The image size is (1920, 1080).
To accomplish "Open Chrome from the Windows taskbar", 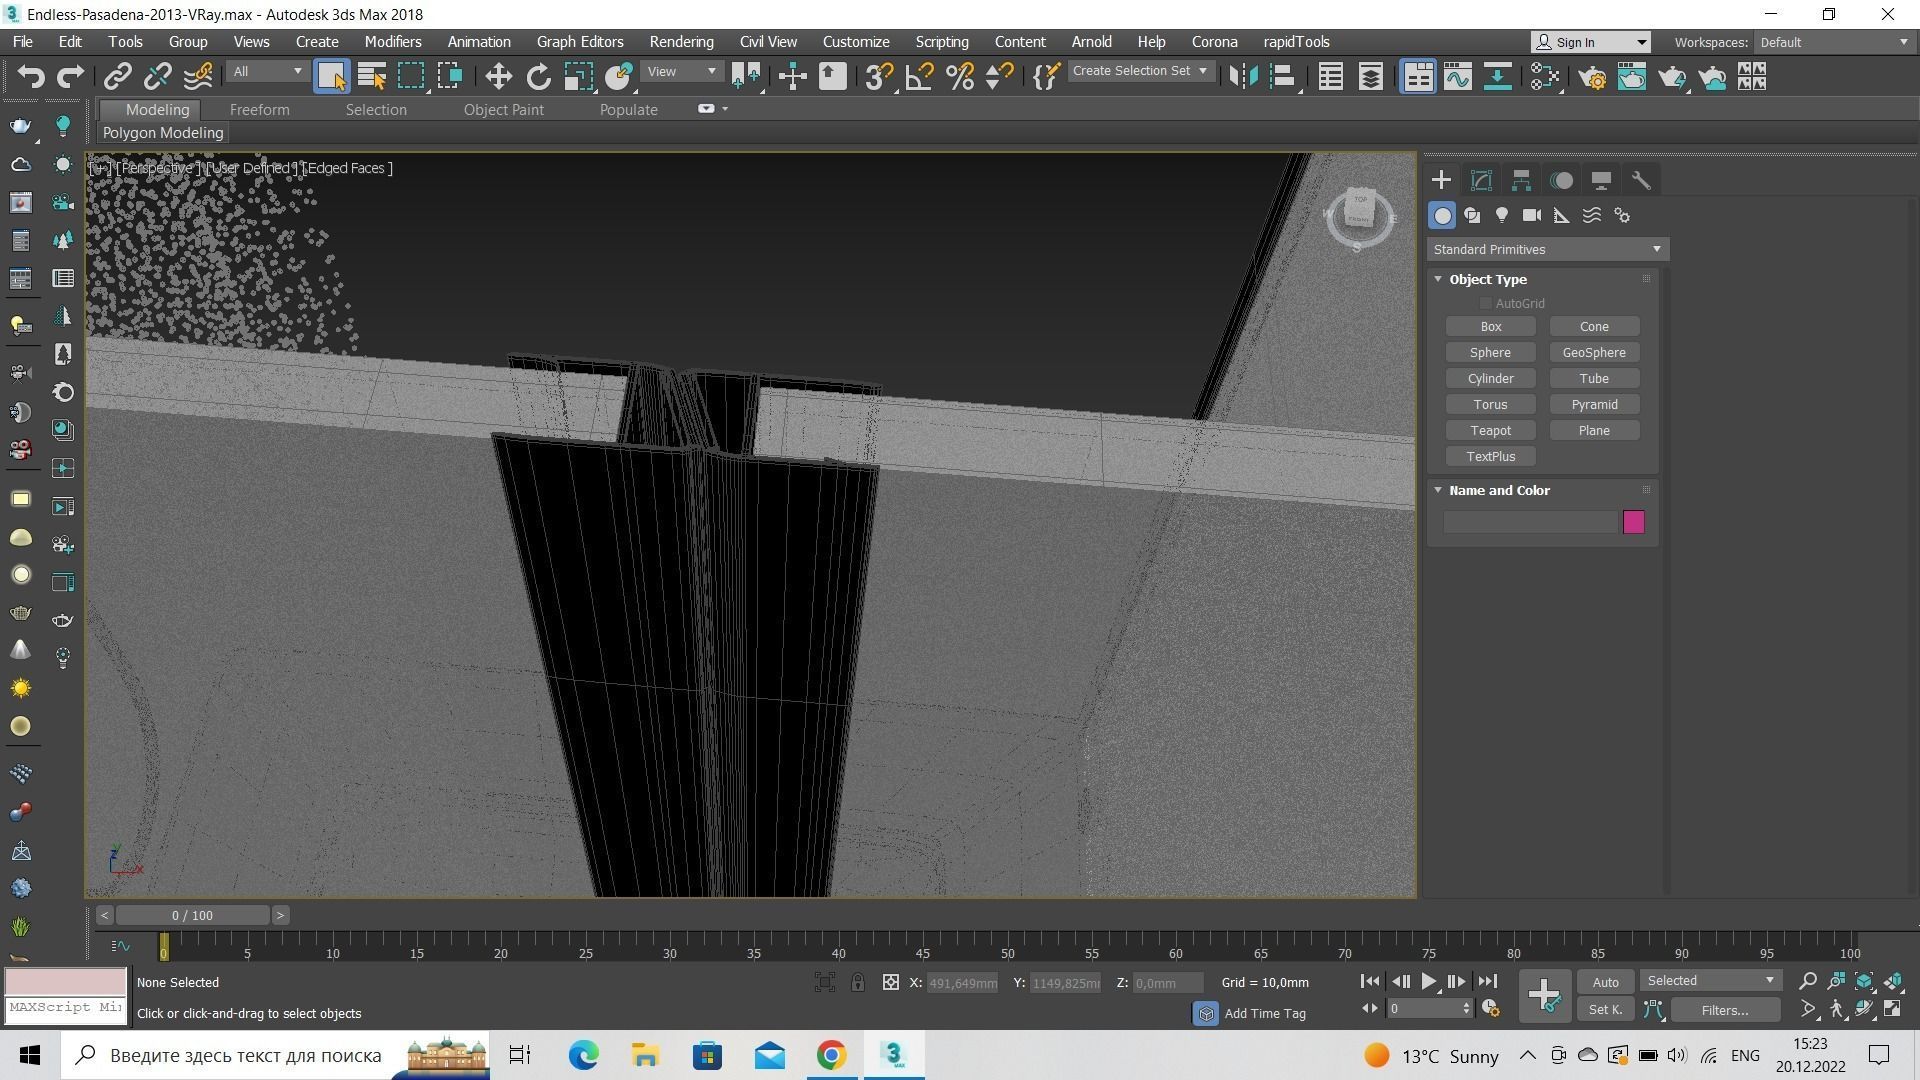I will coord(831,1055).
